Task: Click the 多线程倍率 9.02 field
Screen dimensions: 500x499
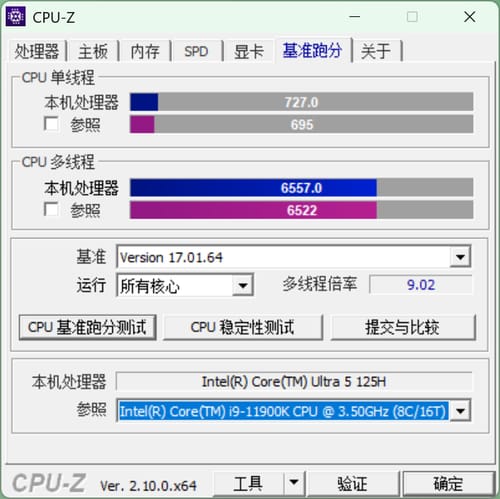Action: pyautogui.click(x=421, y=285)
